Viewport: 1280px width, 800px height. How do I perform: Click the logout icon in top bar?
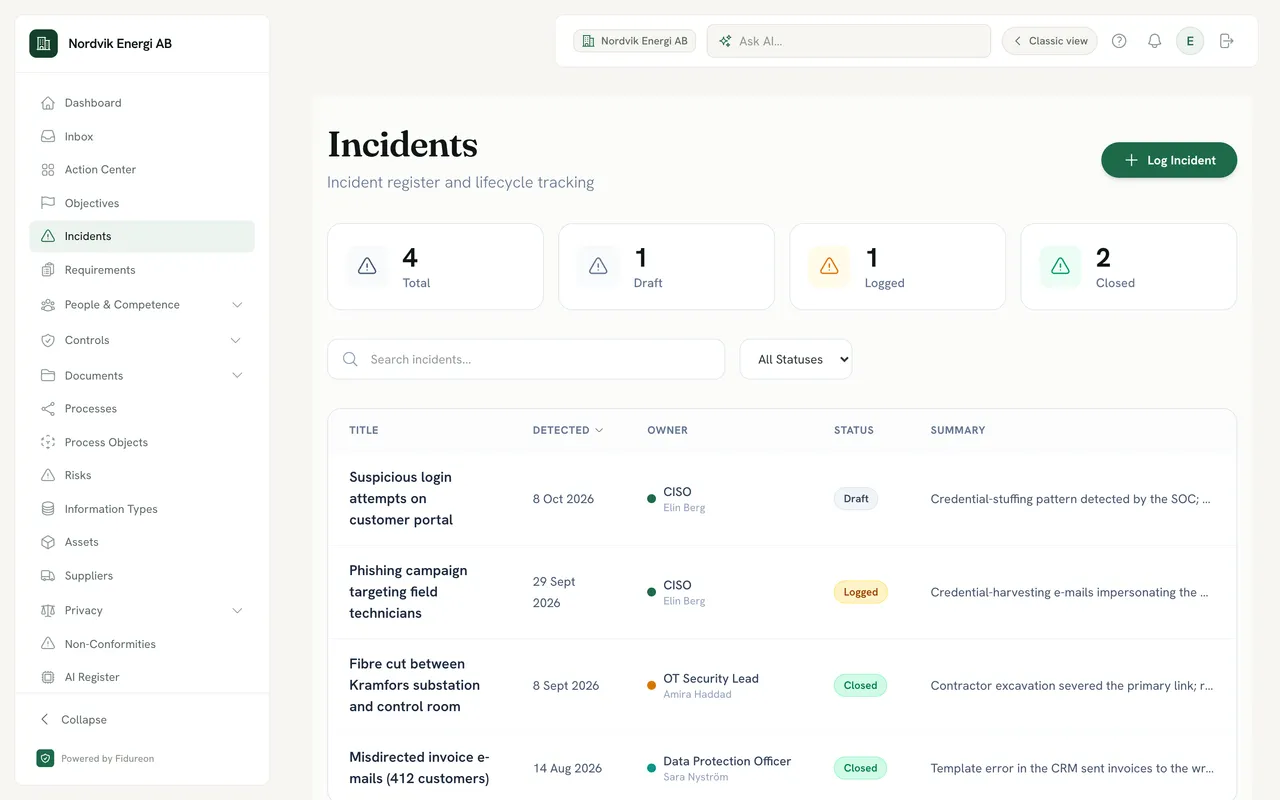[1227, 41]
